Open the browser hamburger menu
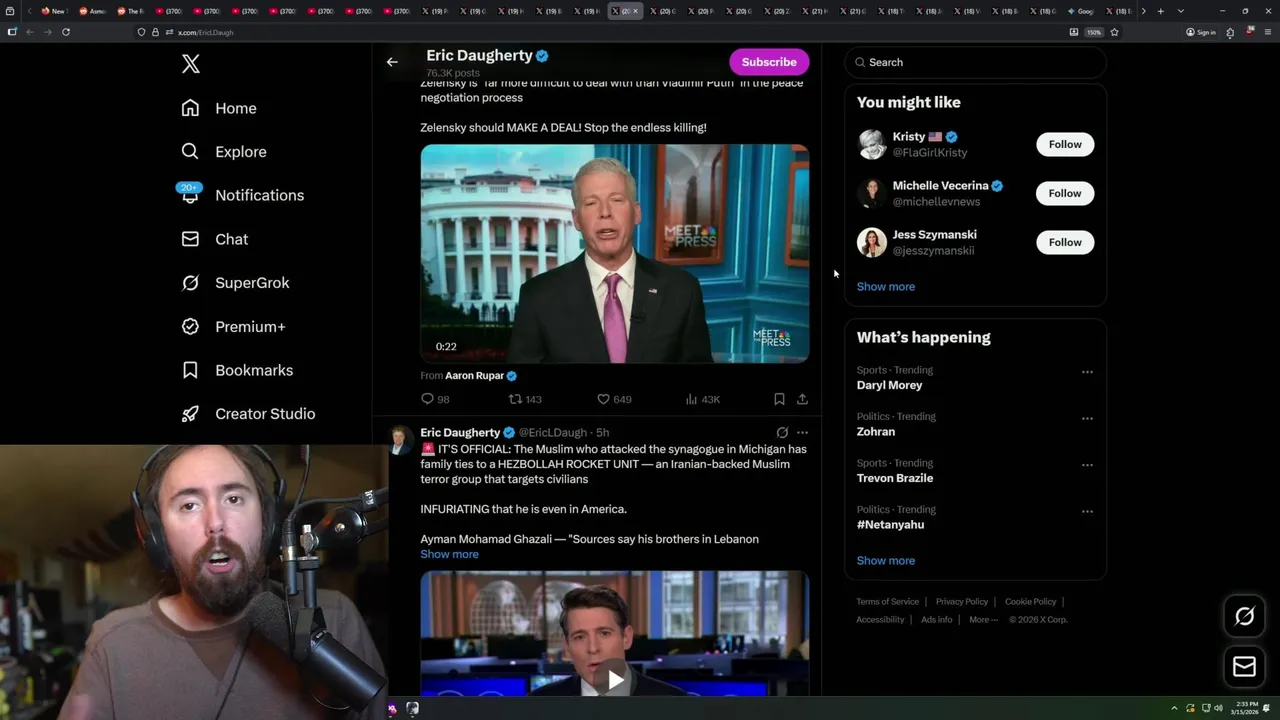Screen dimensions: 1280x720 pos(1266,32)
